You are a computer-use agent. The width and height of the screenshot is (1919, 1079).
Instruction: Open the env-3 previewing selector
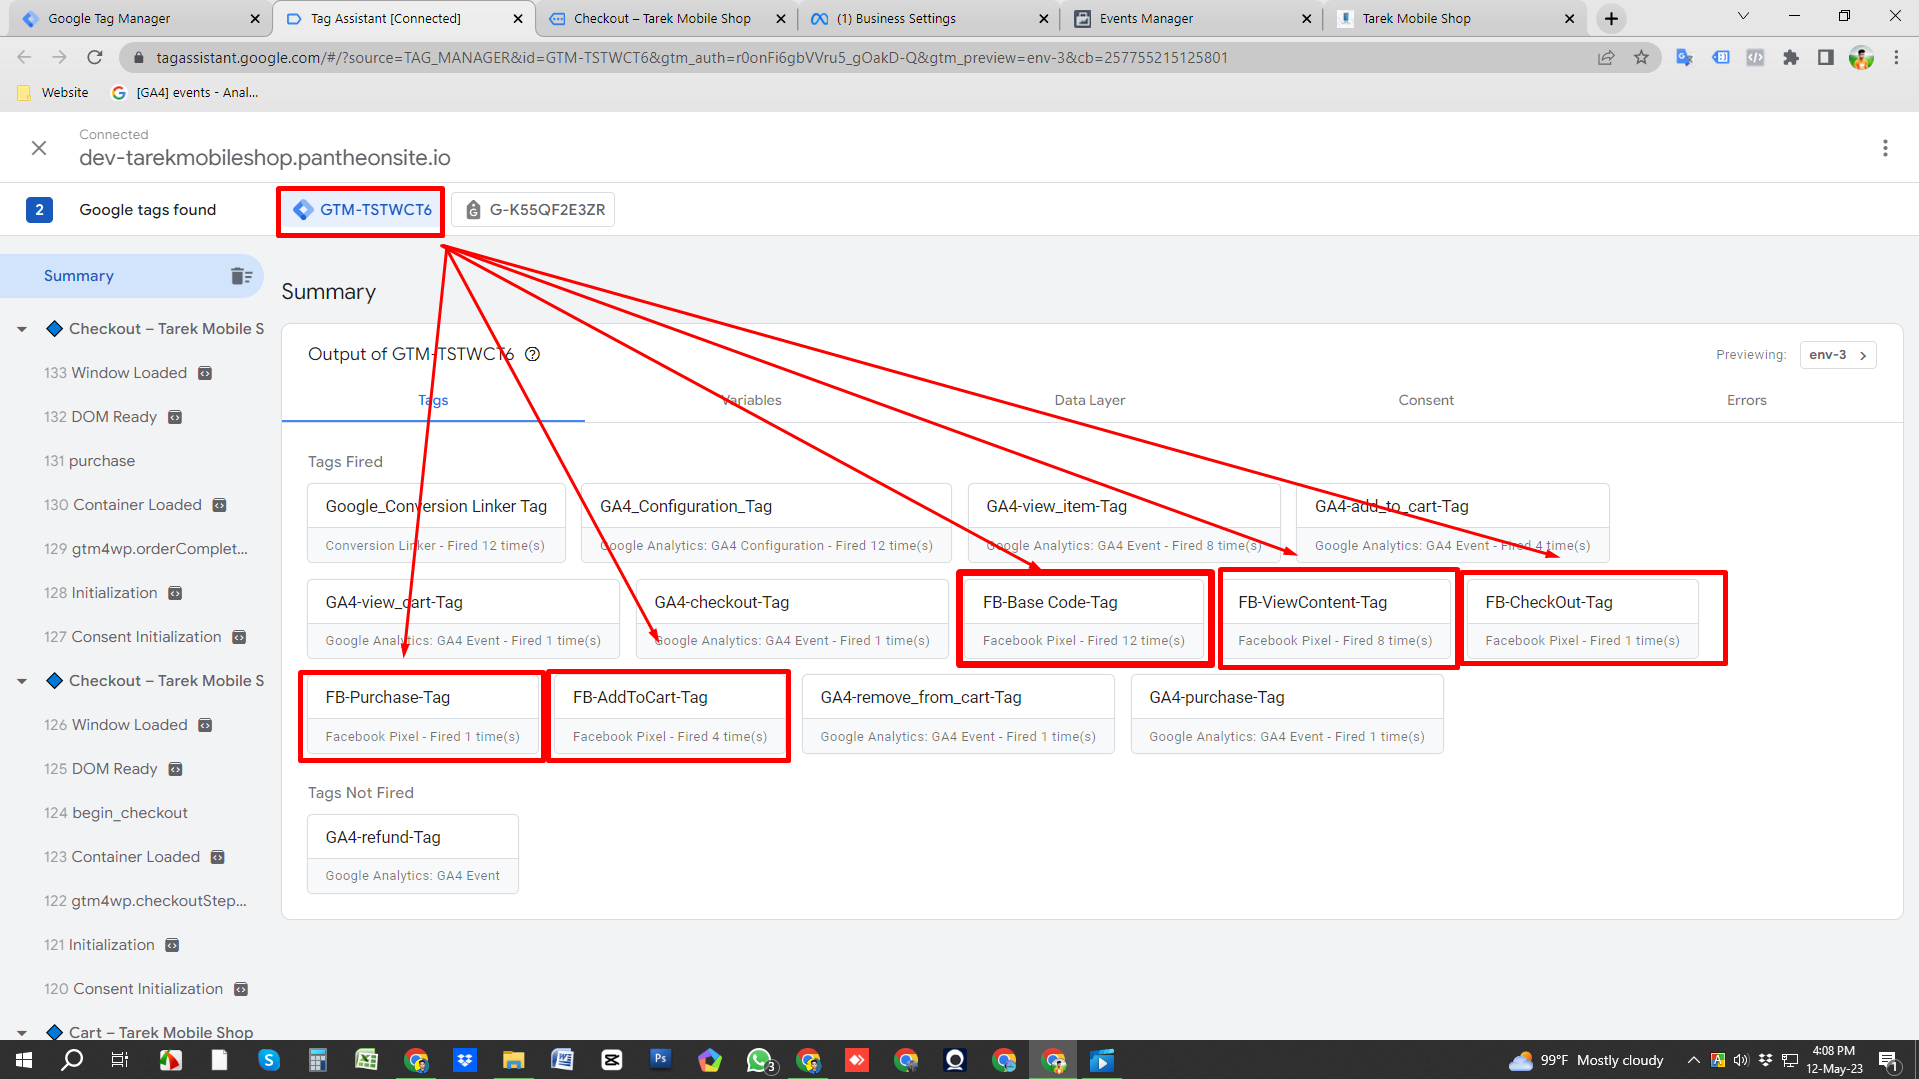(x=1838, y=355)
